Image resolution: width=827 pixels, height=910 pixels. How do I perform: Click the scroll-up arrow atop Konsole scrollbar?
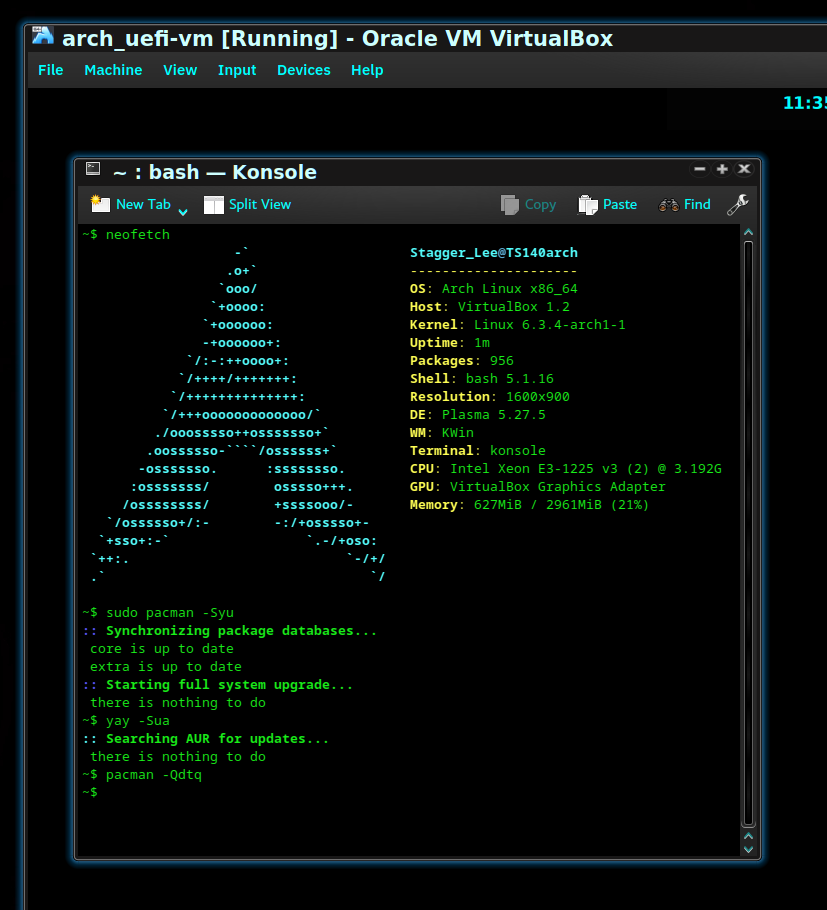click(x=749, y=232)
